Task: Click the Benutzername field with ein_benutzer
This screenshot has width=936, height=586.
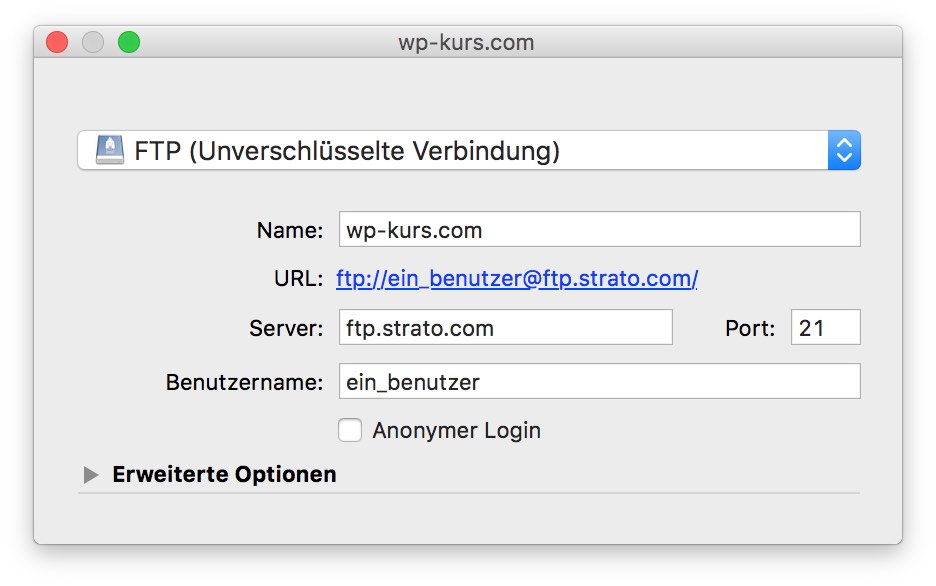Action: tap(599, 382)
